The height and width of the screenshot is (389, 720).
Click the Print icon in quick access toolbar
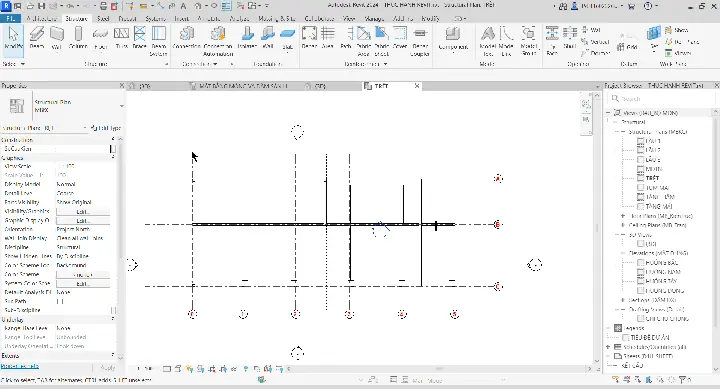(x=103, y=6)
